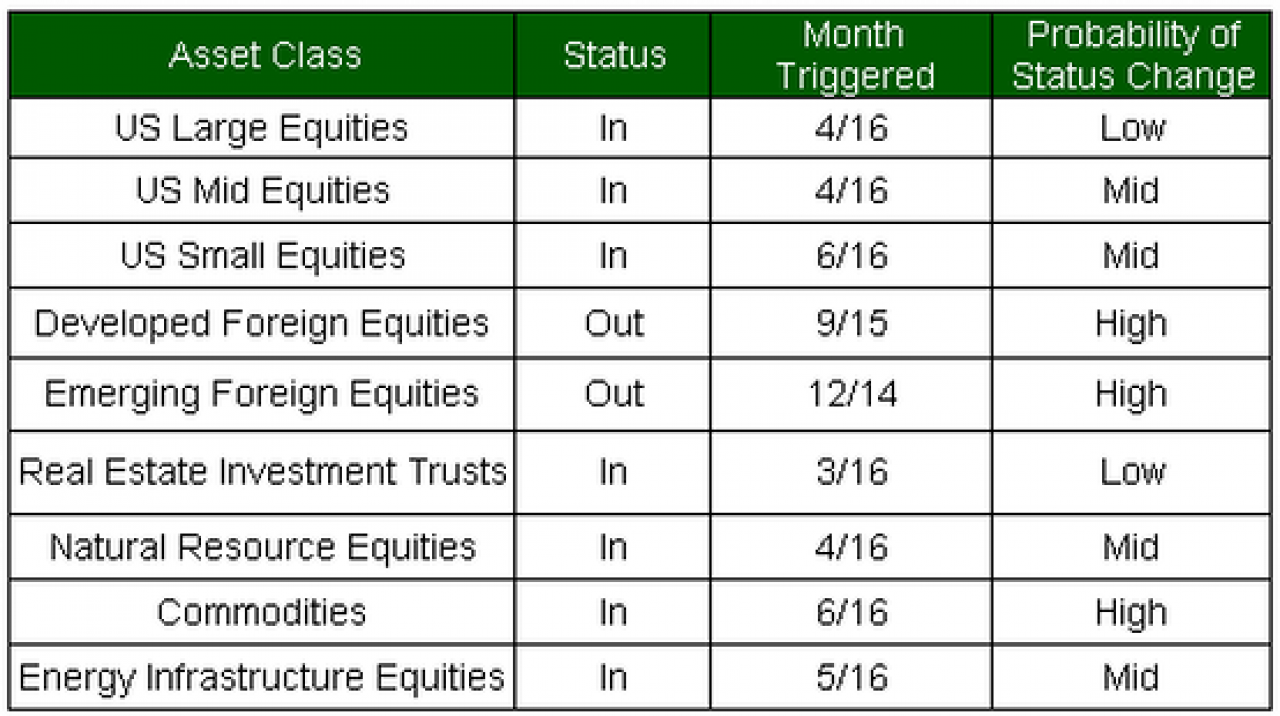
Task: Click the Probability of Status Change header
Action: tap(1132, 55)
